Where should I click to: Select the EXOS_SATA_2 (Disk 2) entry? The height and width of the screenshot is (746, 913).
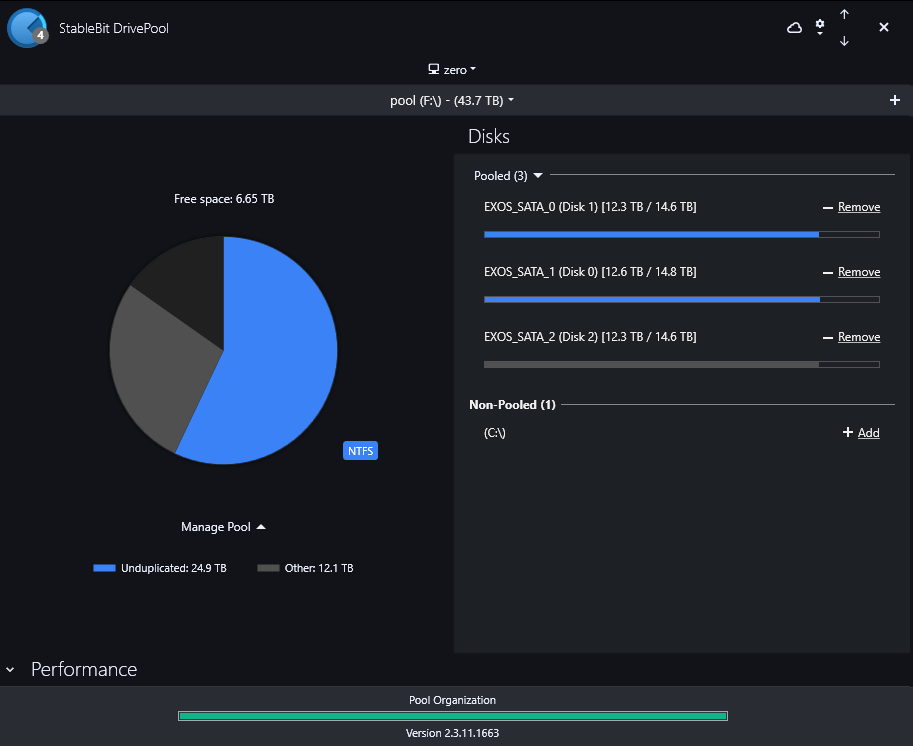point(590,337)
